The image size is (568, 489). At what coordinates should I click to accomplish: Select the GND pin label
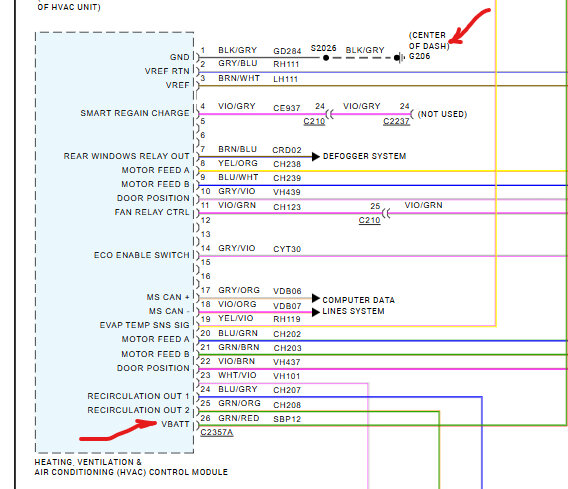coord(180,57)
